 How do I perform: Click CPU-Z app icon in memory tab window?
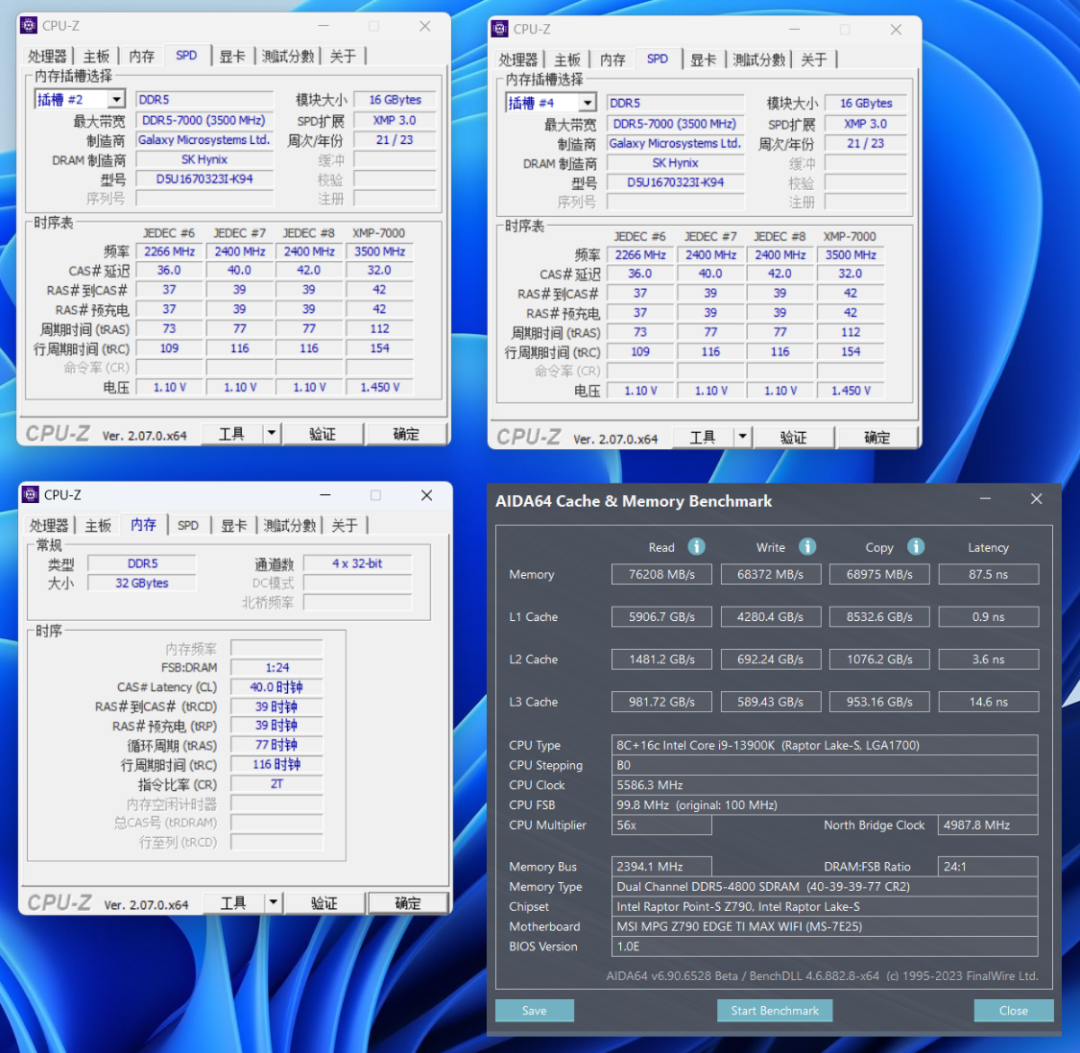click(x=30, y=494)
